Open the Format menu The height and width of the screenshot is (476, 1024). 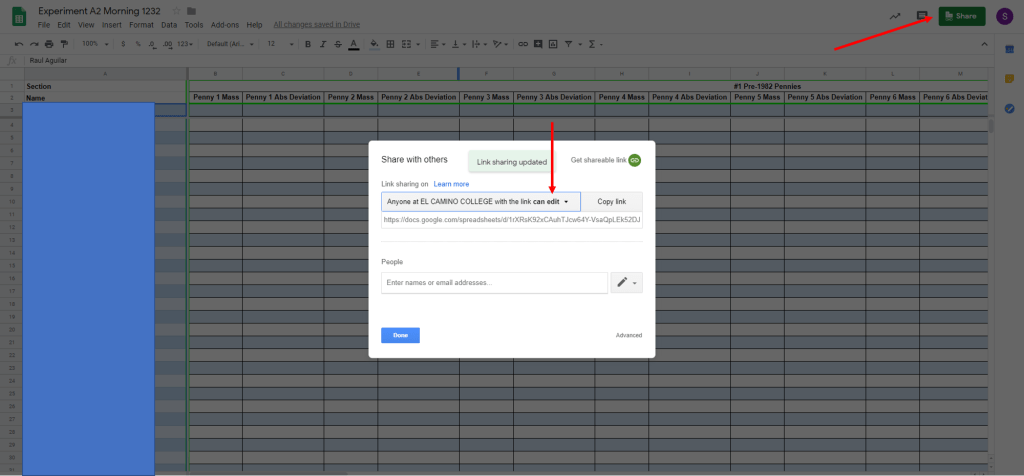pyautogui.click(x=141, y=24)
